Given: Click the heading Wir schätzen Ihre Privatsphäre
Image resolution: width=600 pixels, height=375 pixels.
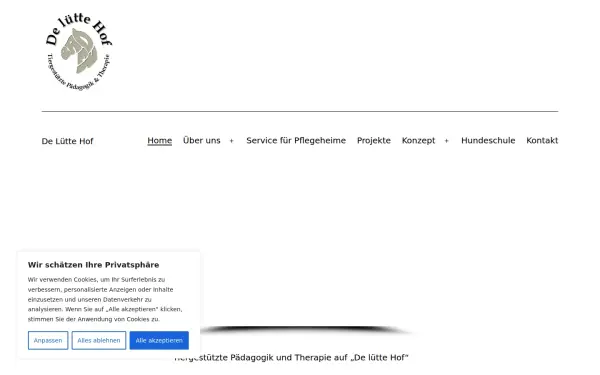Looking at the screenshot, I should [x=93, y=265].
